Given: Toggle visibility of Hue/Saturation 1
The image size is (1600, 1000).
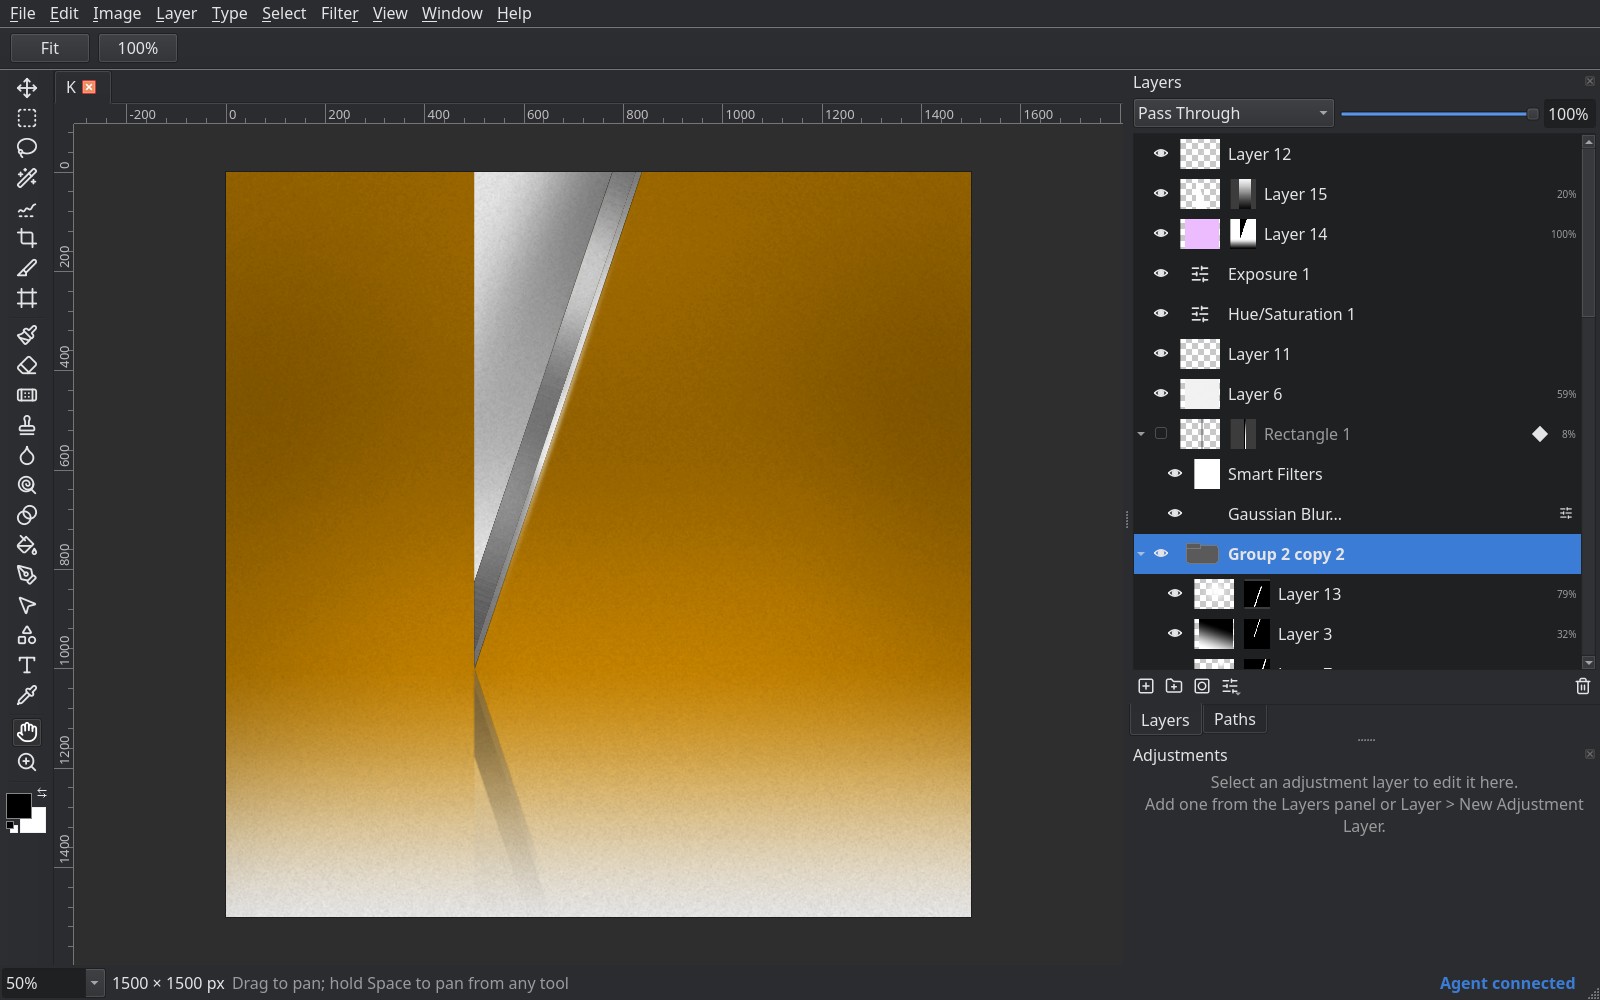Looking at the screenshot, I should pos(1161,314).
